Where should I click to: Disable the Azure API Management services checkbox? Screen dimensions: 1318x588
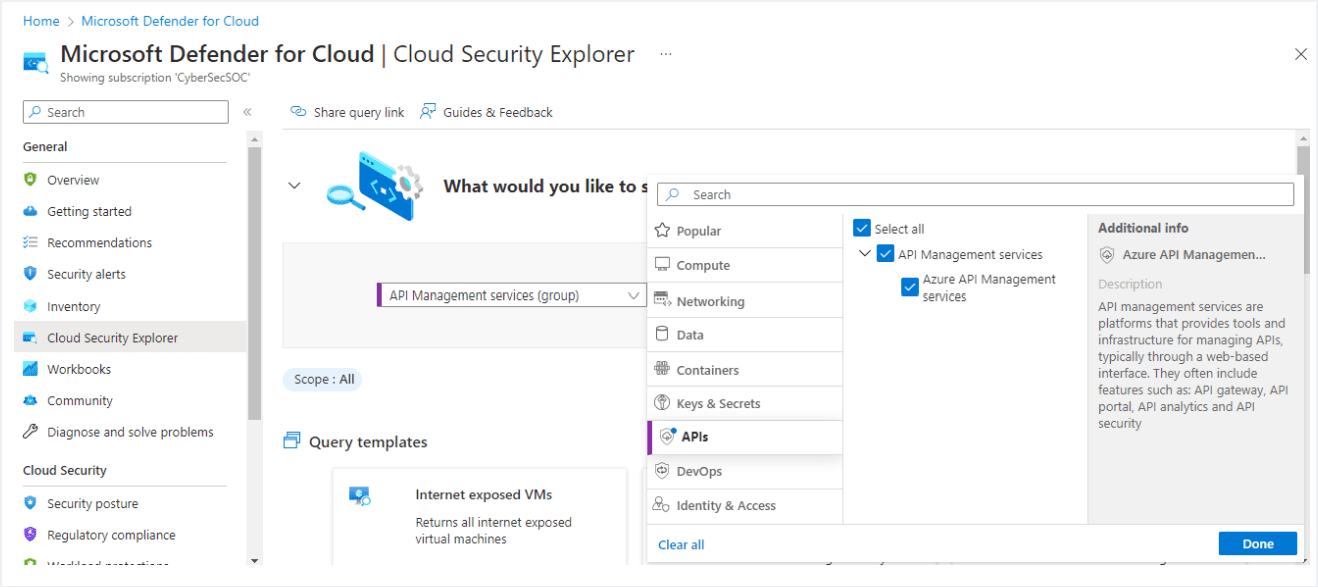coord(909,287)
